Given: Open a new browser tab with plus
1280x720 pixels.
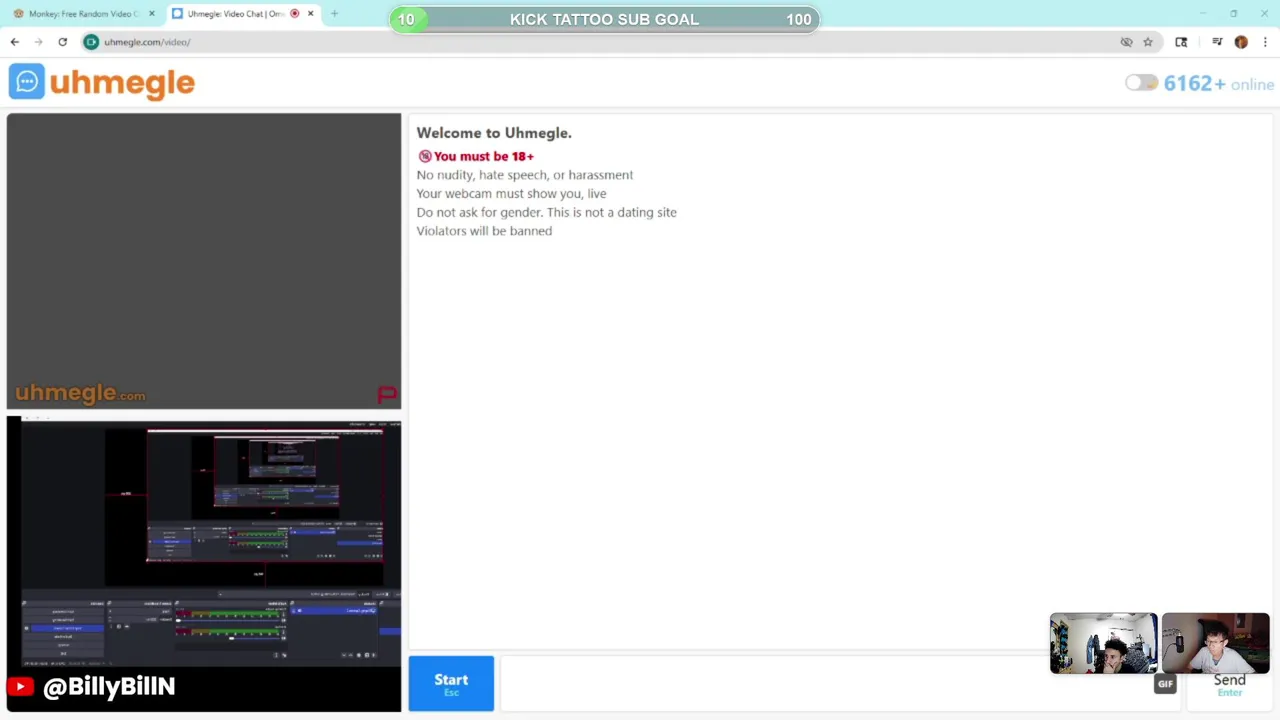Looking at the screenshot, I should point(334,14).
